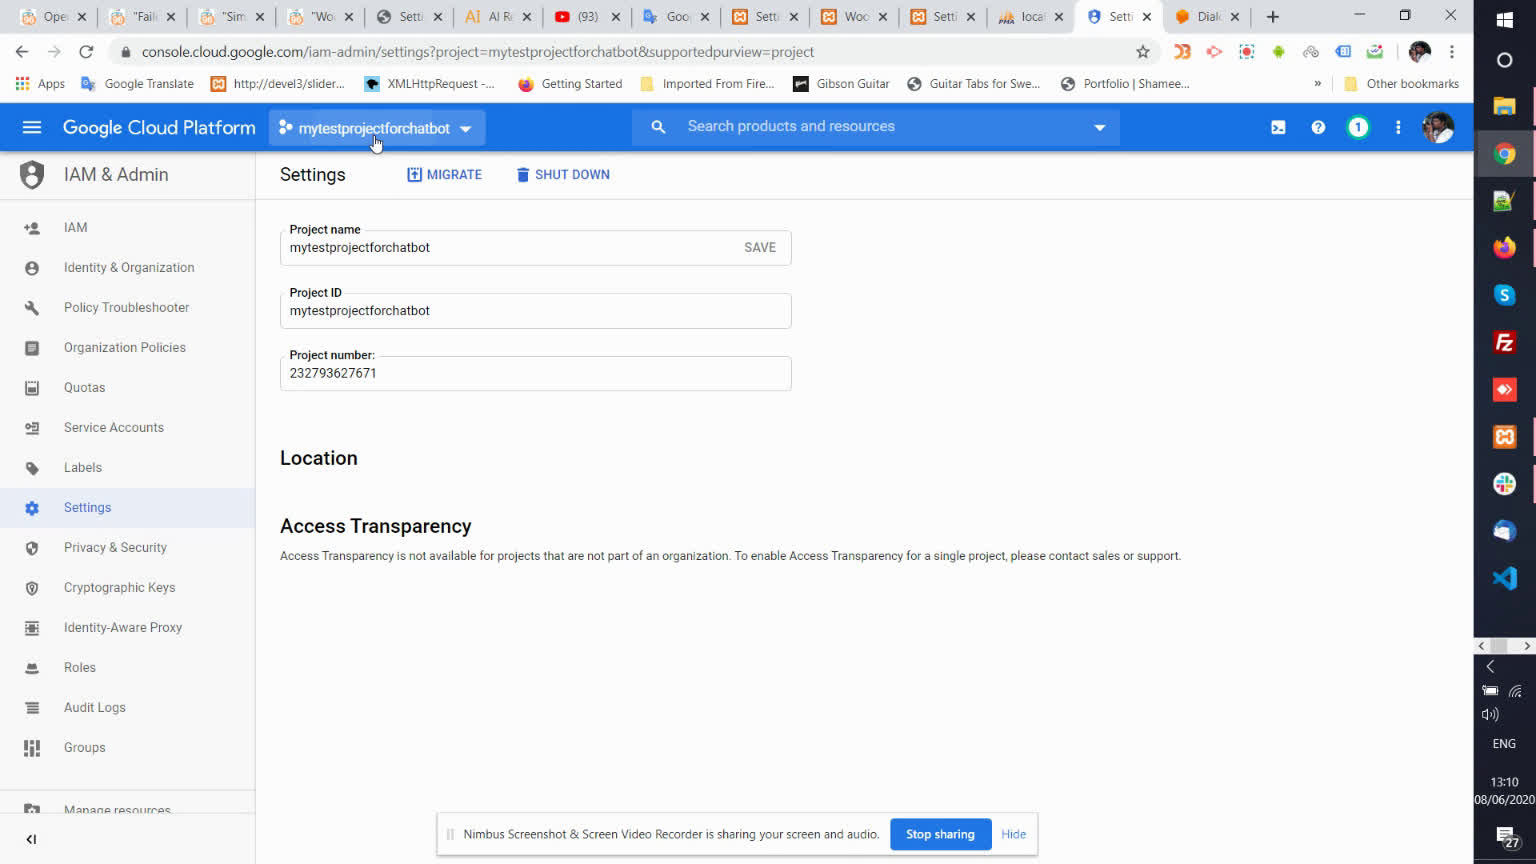Screen dimensions: 1536x864
Task: Click the Settings gear icon in sidebar
Action: click(x=32, y=508)
